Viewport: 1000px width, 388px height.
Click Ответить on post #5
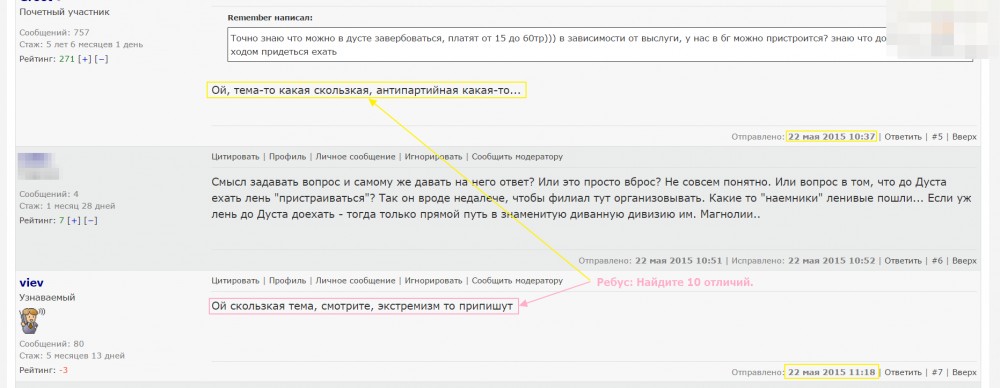[903, 137]
